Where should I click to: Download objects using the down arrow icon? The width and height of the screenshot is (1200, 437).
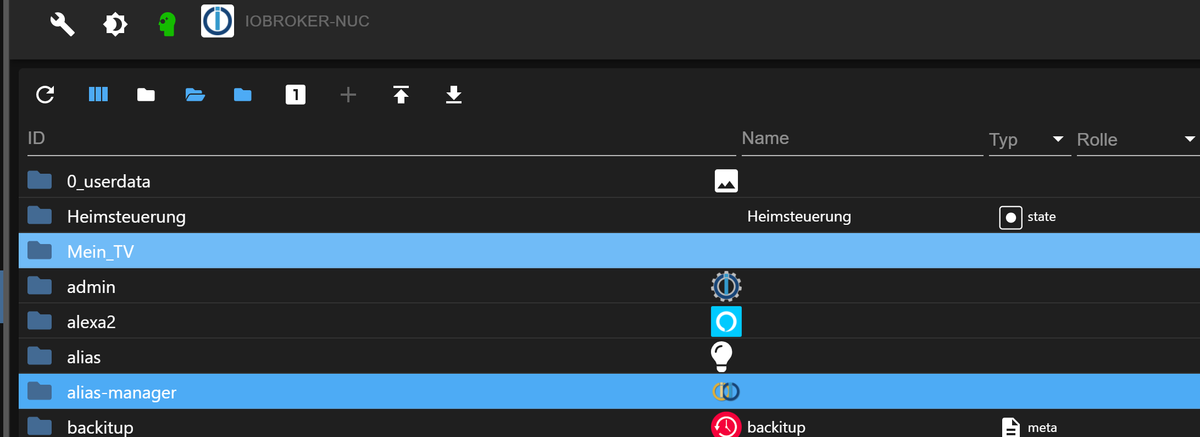(x=453, y=95)
